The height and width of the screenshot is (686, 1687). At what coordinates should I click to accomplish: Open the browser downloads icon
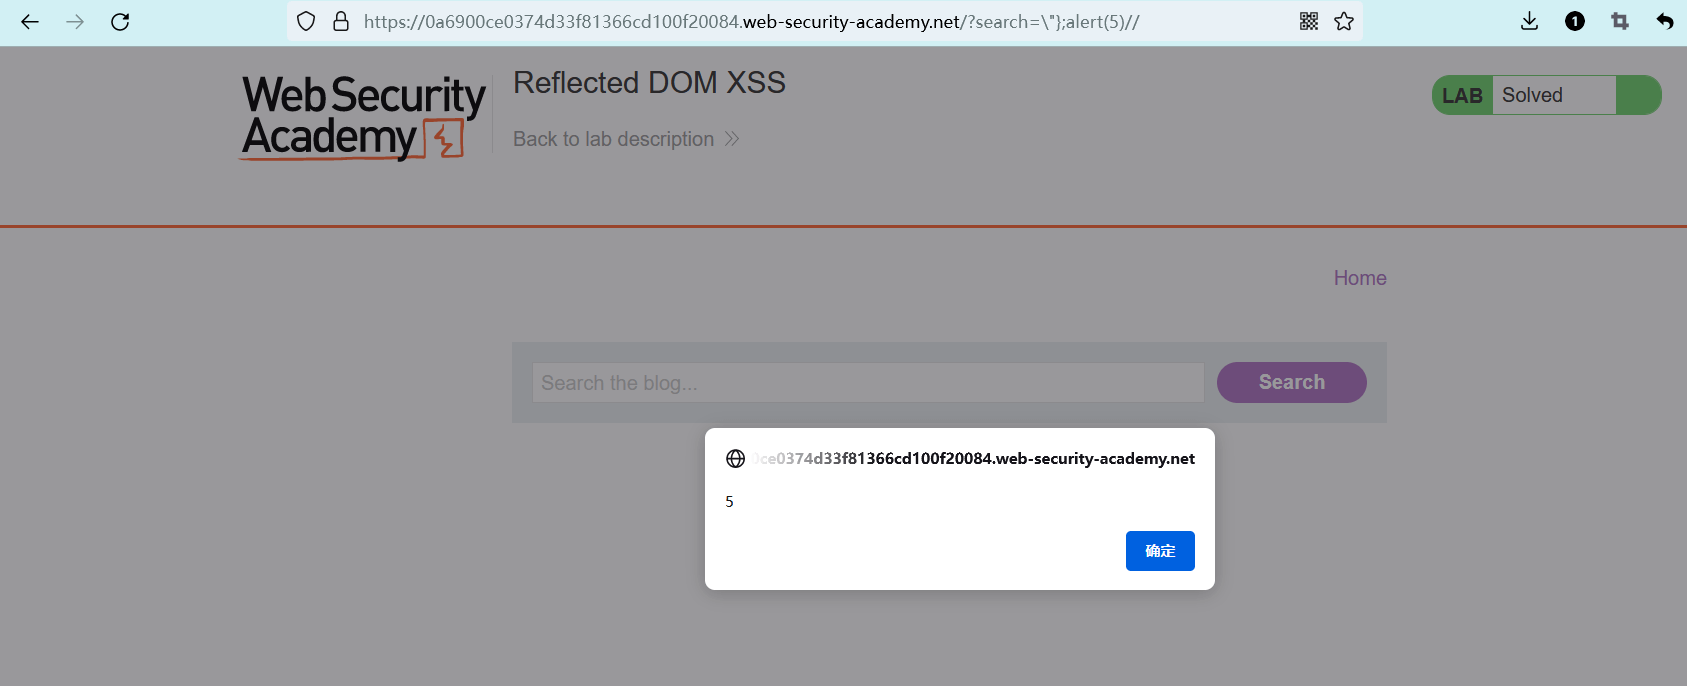tap(1529, 22)
